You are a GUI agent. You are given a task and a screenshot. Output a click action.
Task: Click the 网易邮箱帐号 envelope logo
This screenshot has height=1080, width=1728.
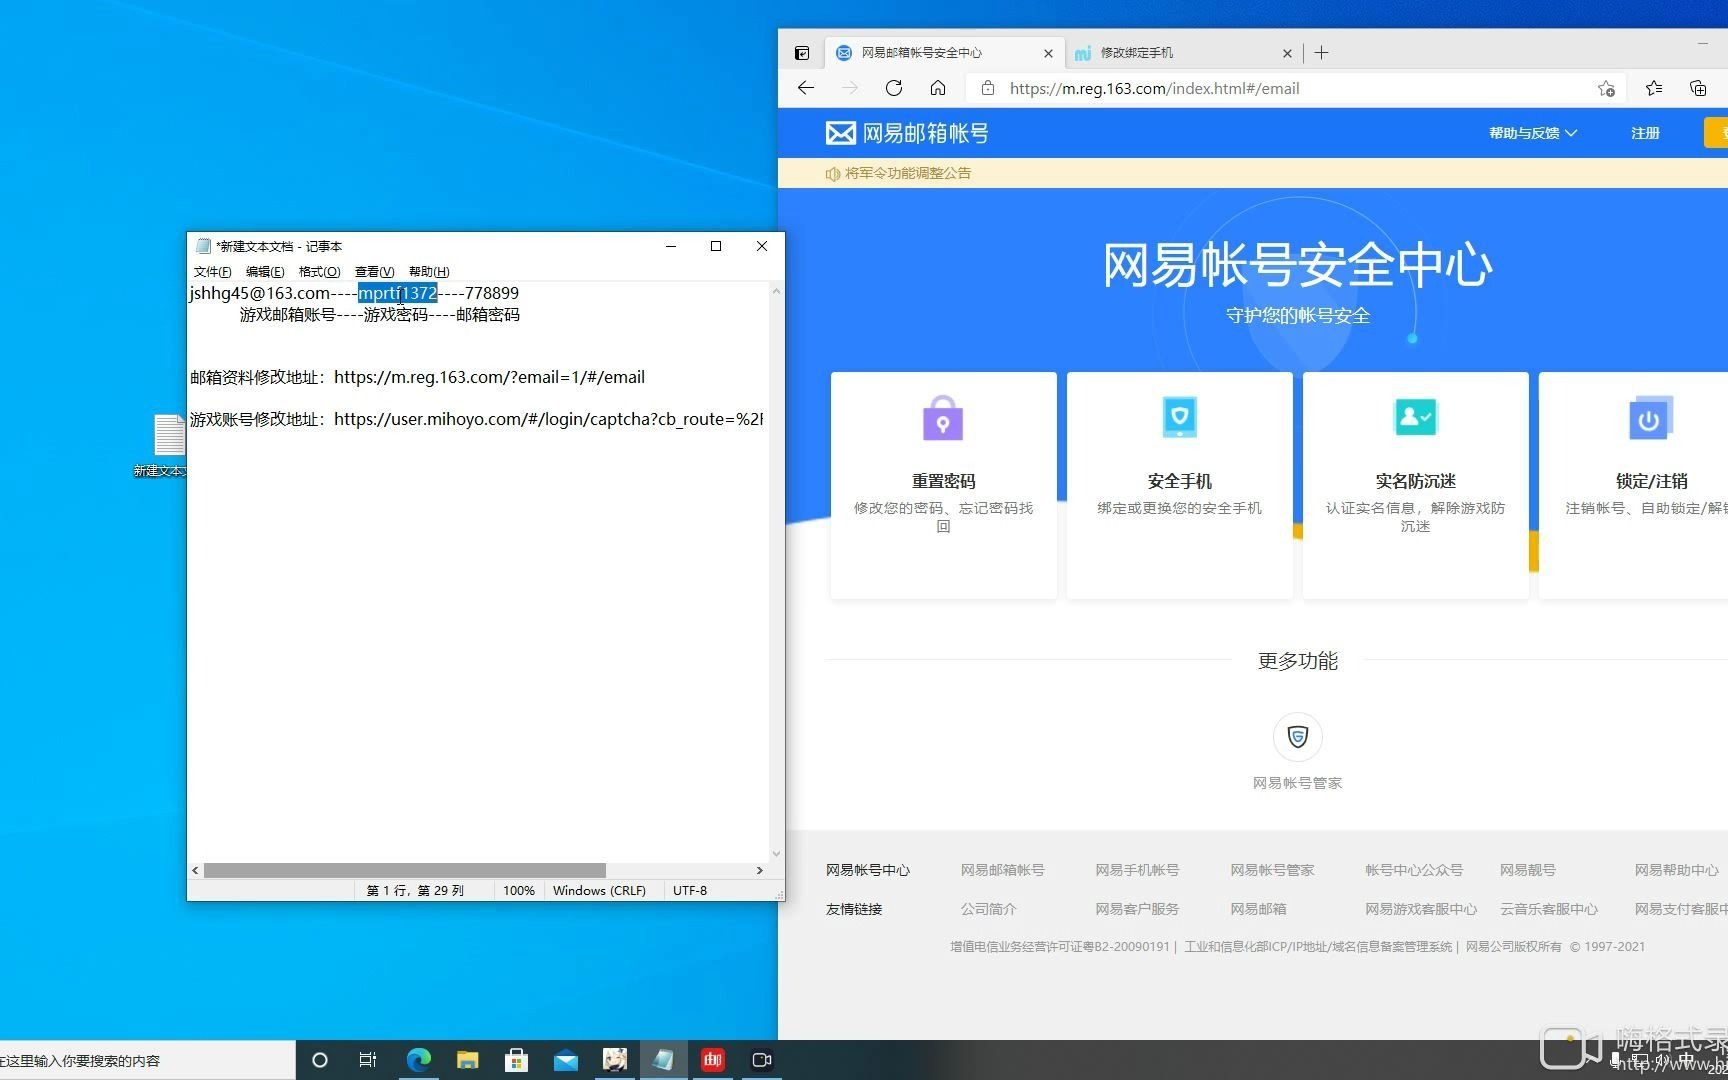click(x=907, y=133)
